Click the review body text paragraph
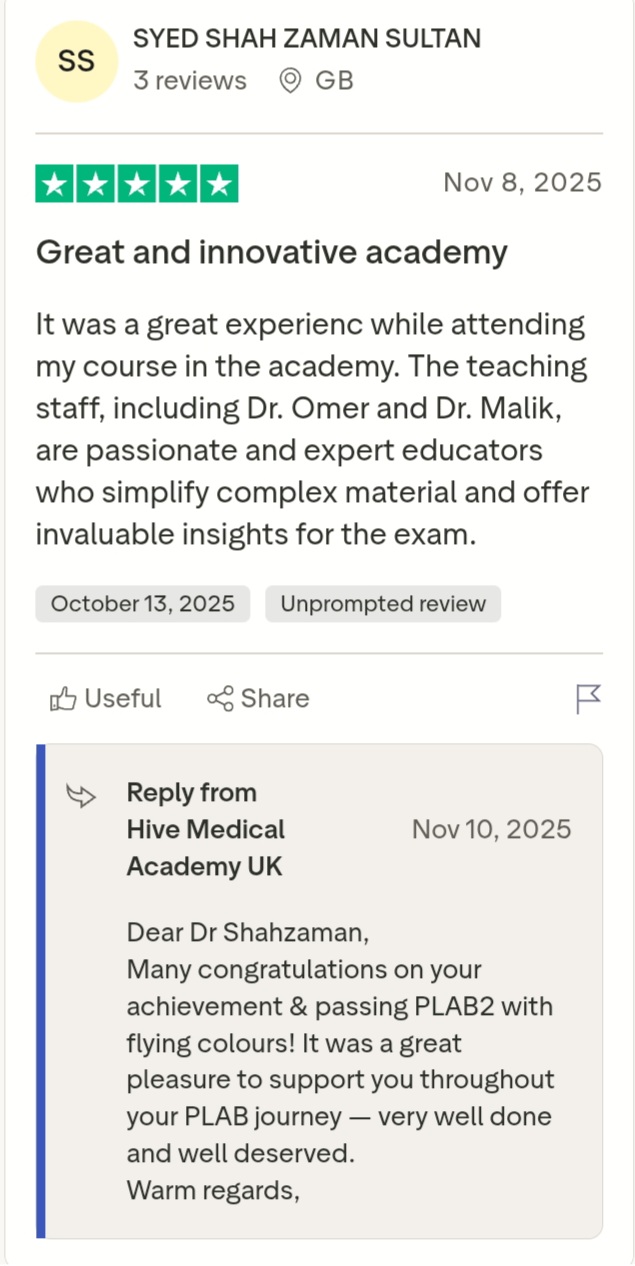 [312, 429]
